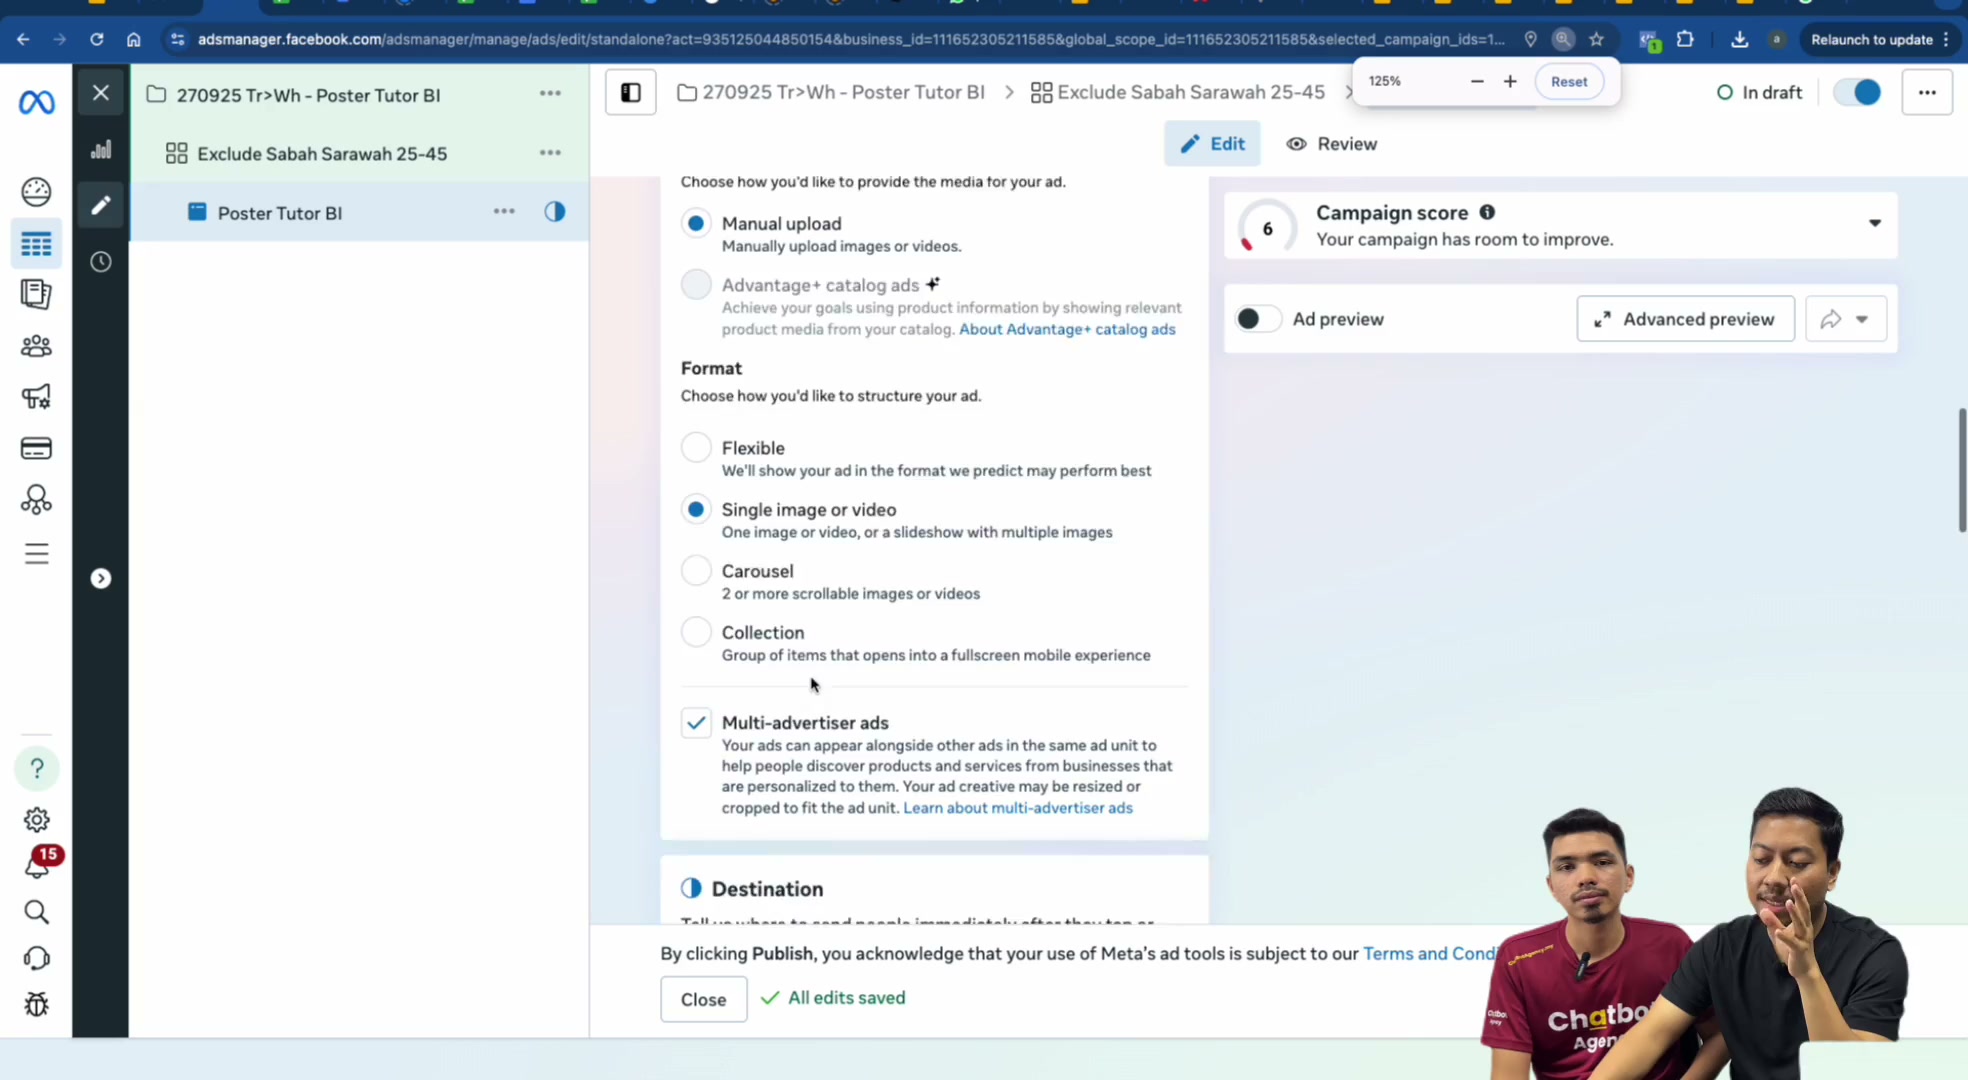Expand the Campaign score panel arrow
This screenshot has width=1968, height=1080.
tap(1875, 223)
